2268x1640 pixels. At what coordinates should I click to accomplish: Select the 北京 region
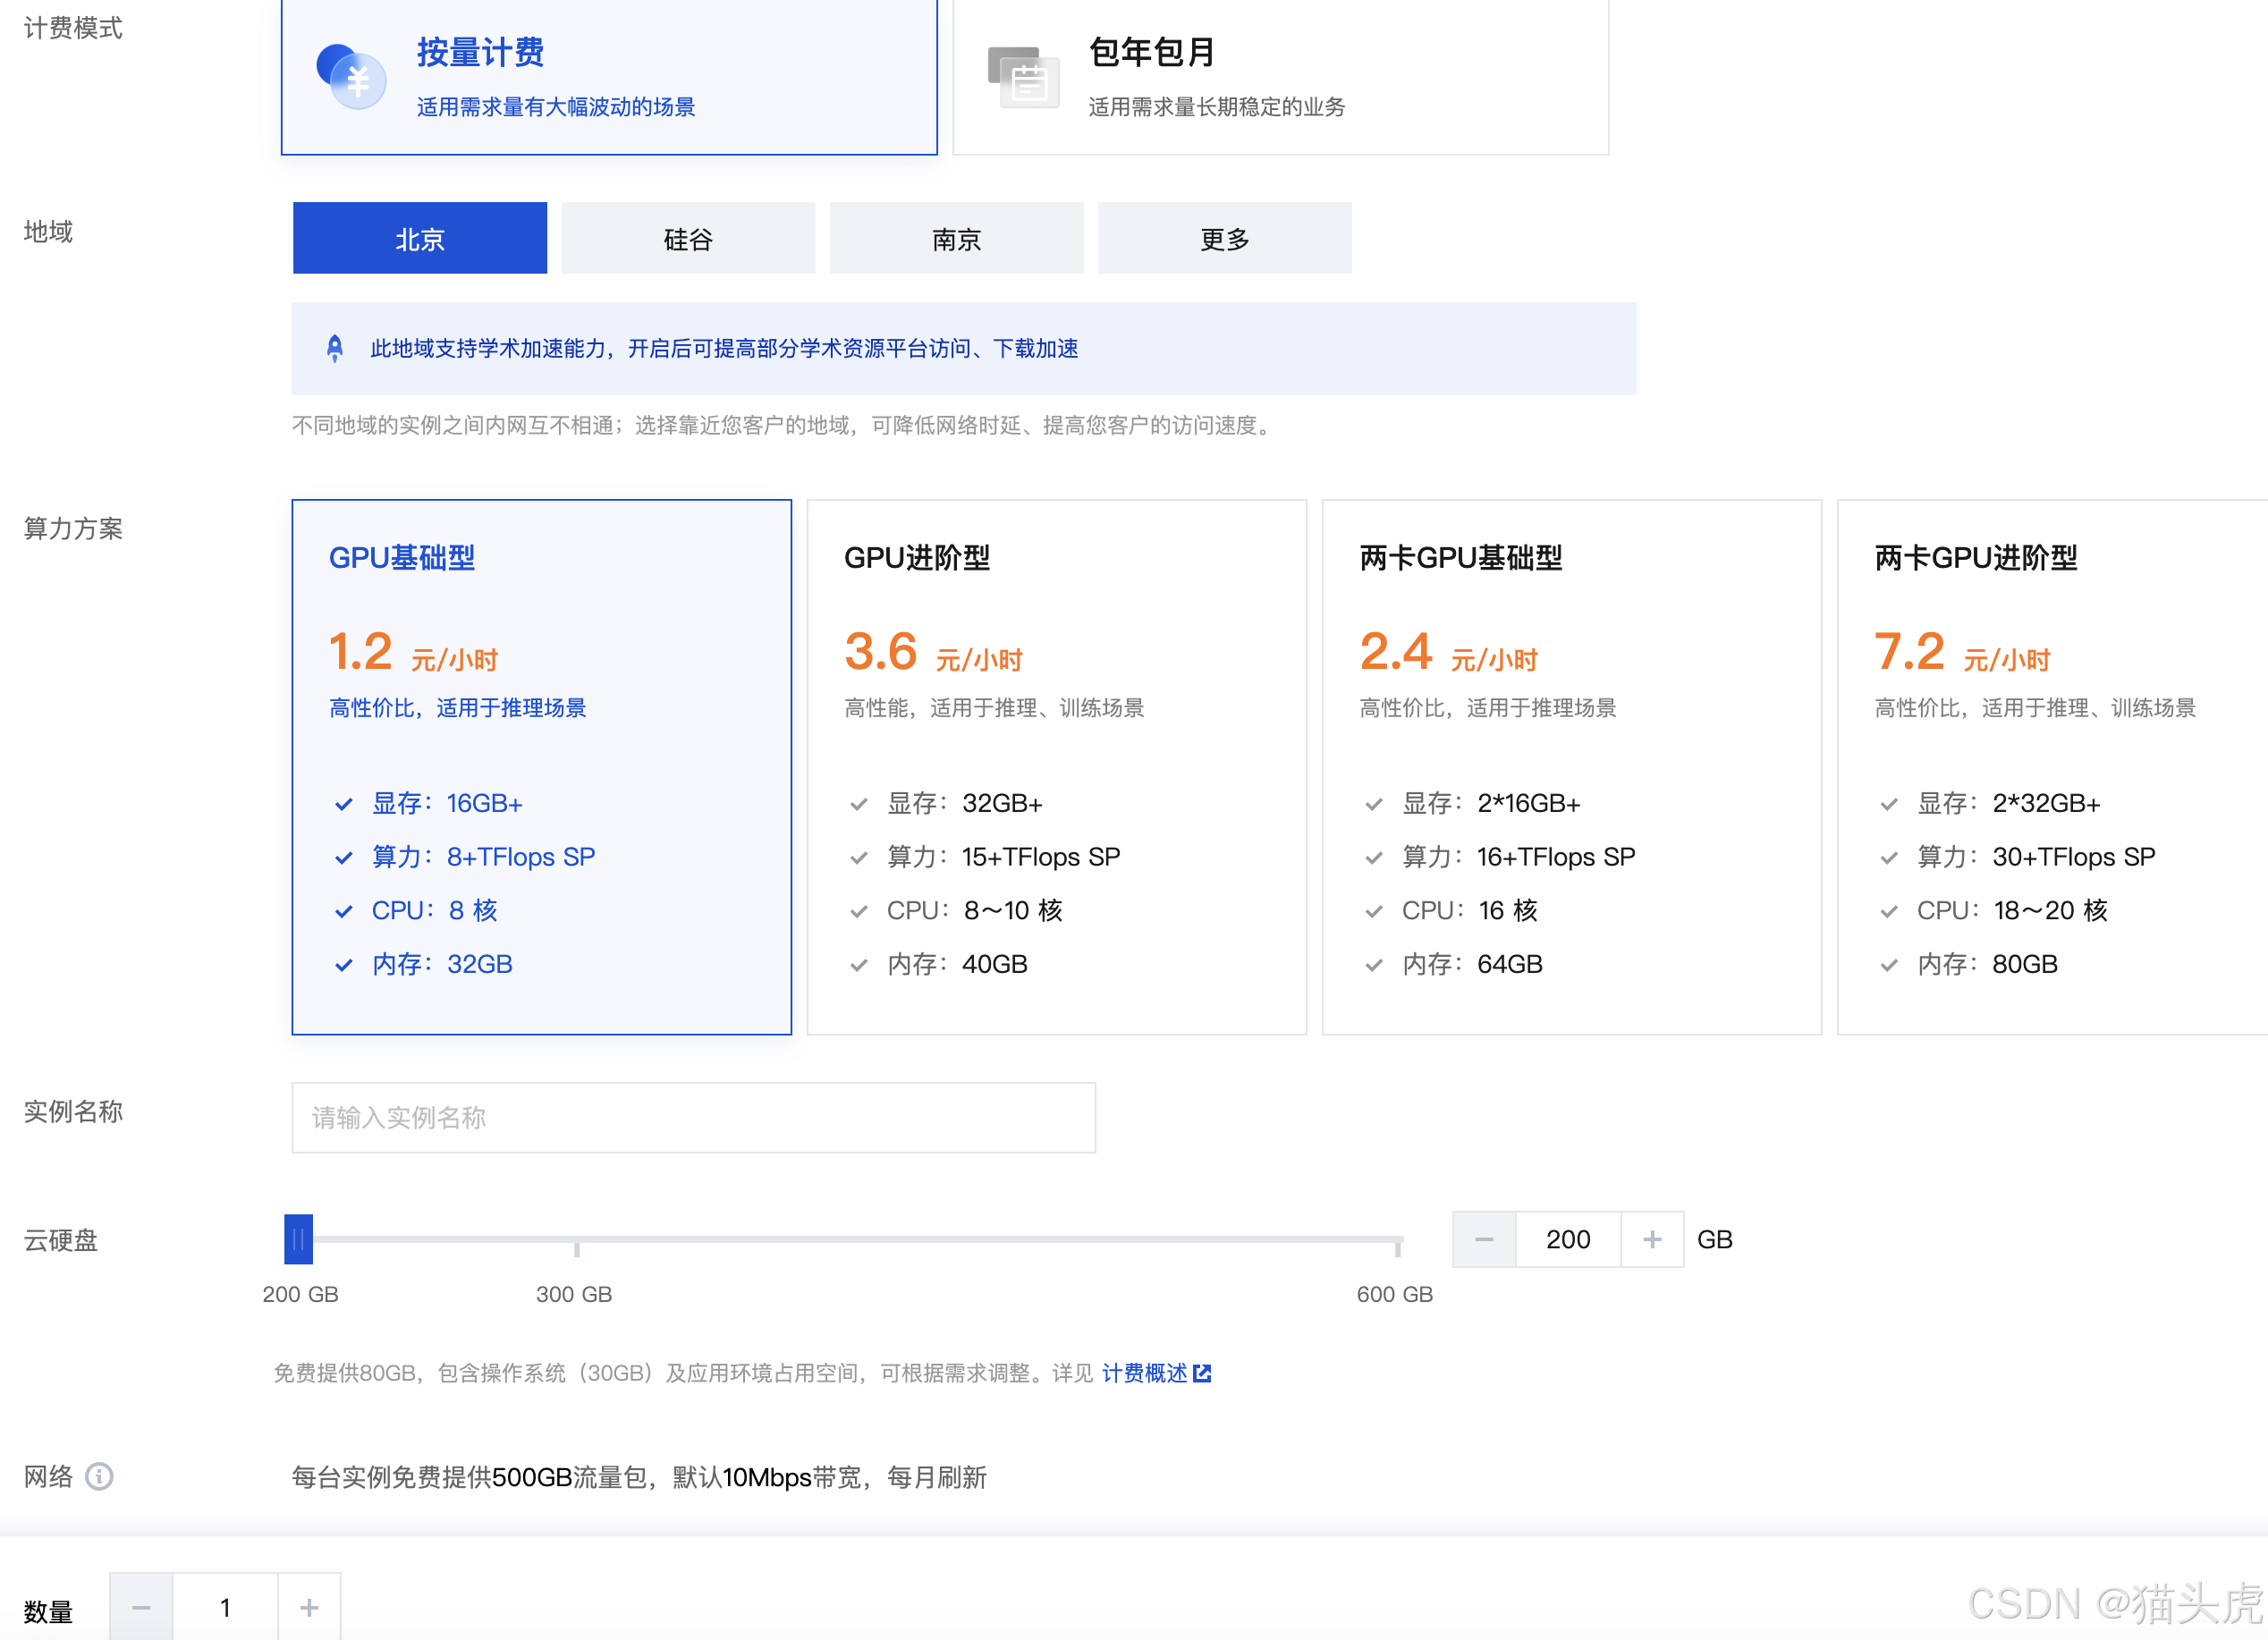tap(420, 238)
